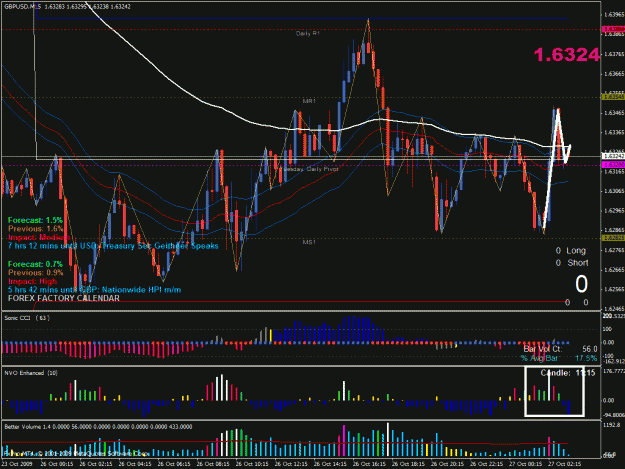The image size is (625, 469).
Task: Click the -162.912 Sonic CCI scale value
Action: [614, 361]
